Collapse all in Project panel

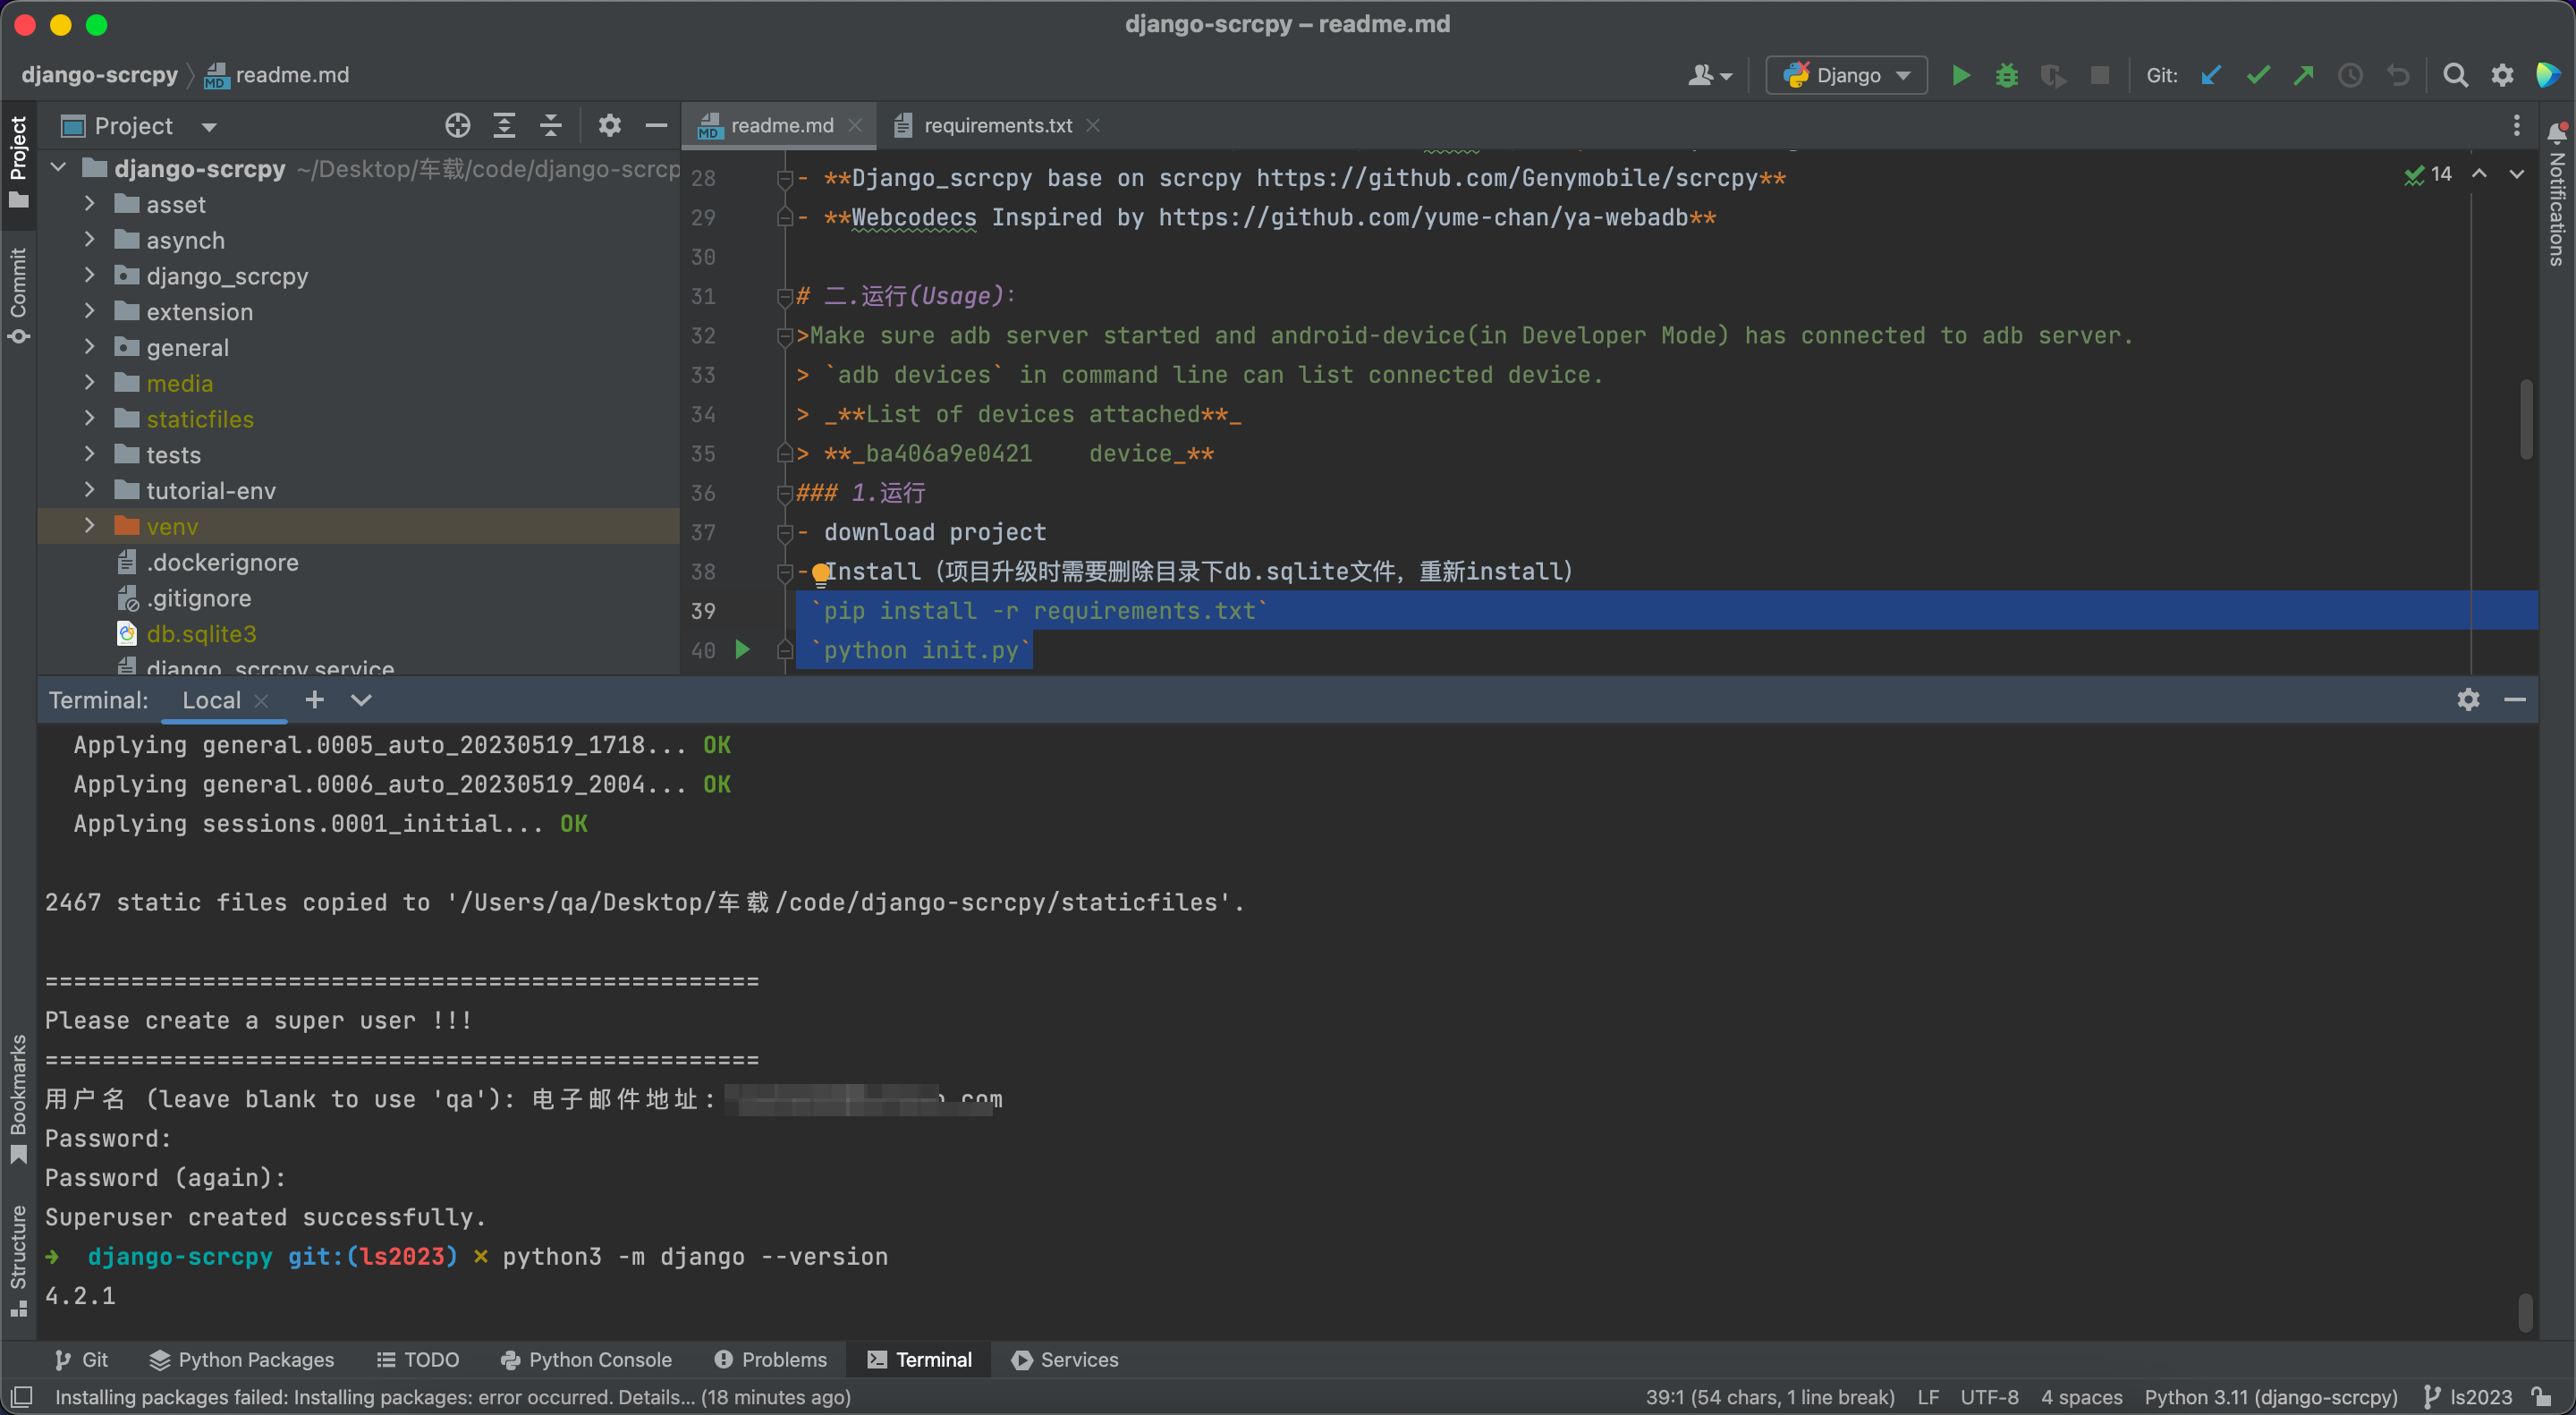click(x=550, y=126)
